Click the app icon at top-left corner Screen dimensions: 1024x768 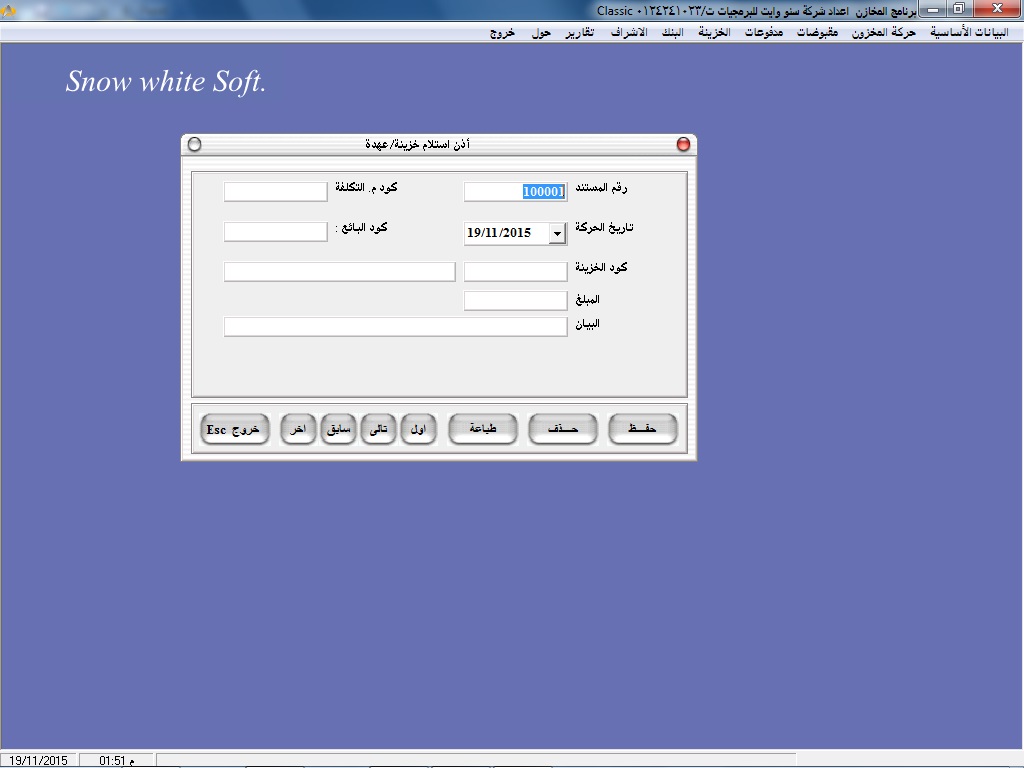9,10
